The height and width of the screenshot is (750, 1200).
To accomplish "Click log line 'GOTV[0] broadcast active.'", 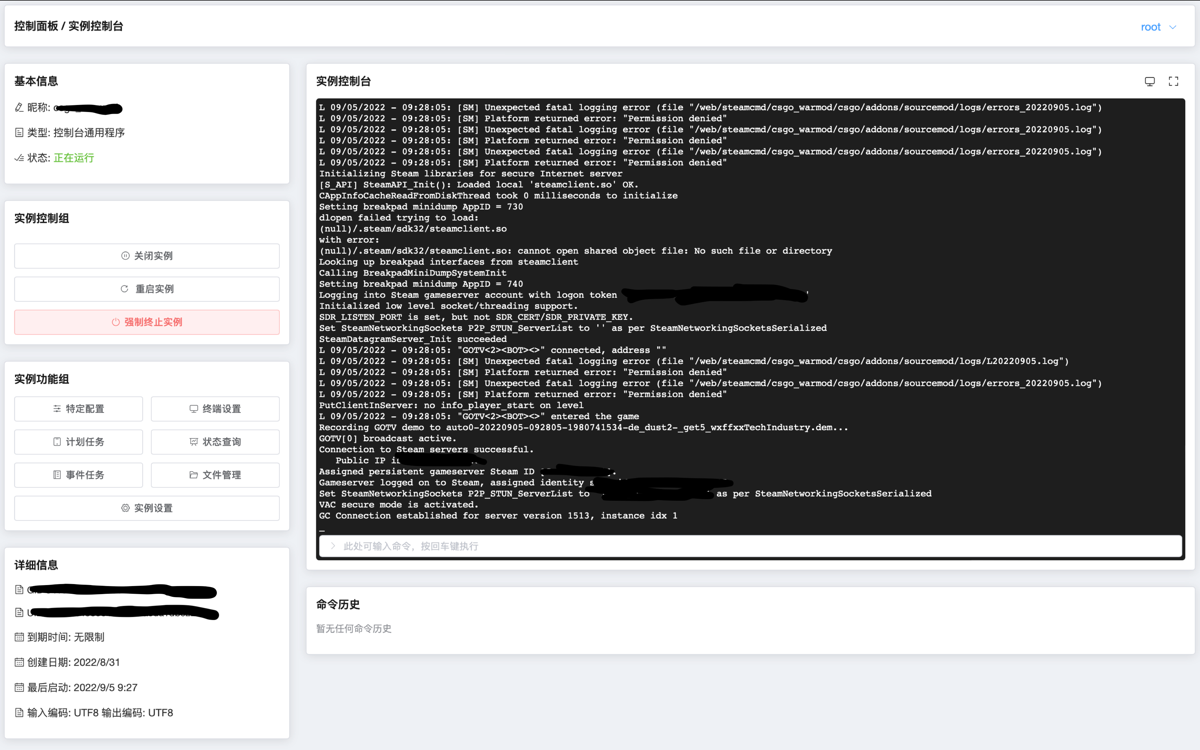I will tap(388, 438).
